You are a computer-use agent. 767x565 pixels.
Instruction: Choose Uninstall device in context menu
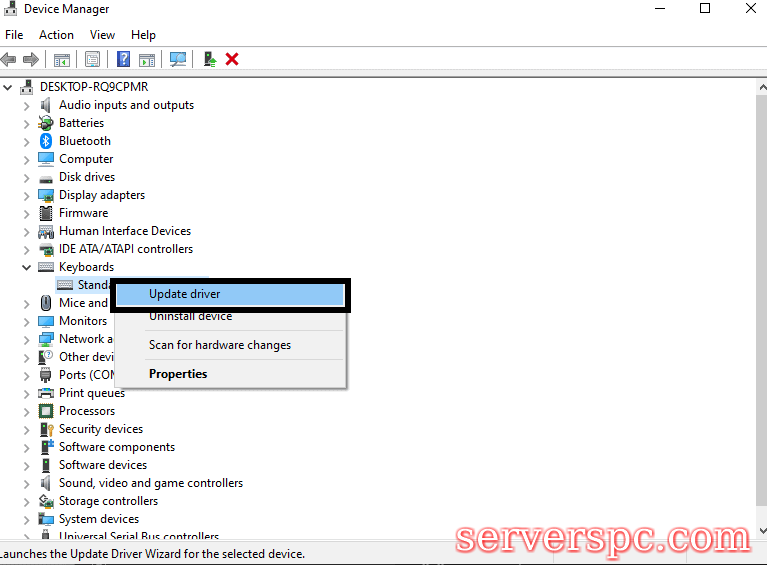230,316
